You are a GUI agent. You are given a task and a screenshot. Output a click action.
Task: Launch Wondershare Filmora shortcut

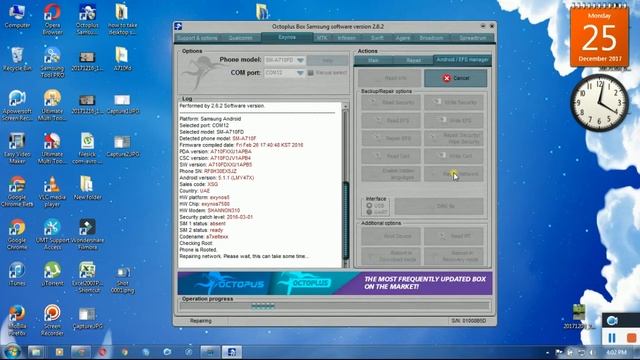tap(87, 235)
